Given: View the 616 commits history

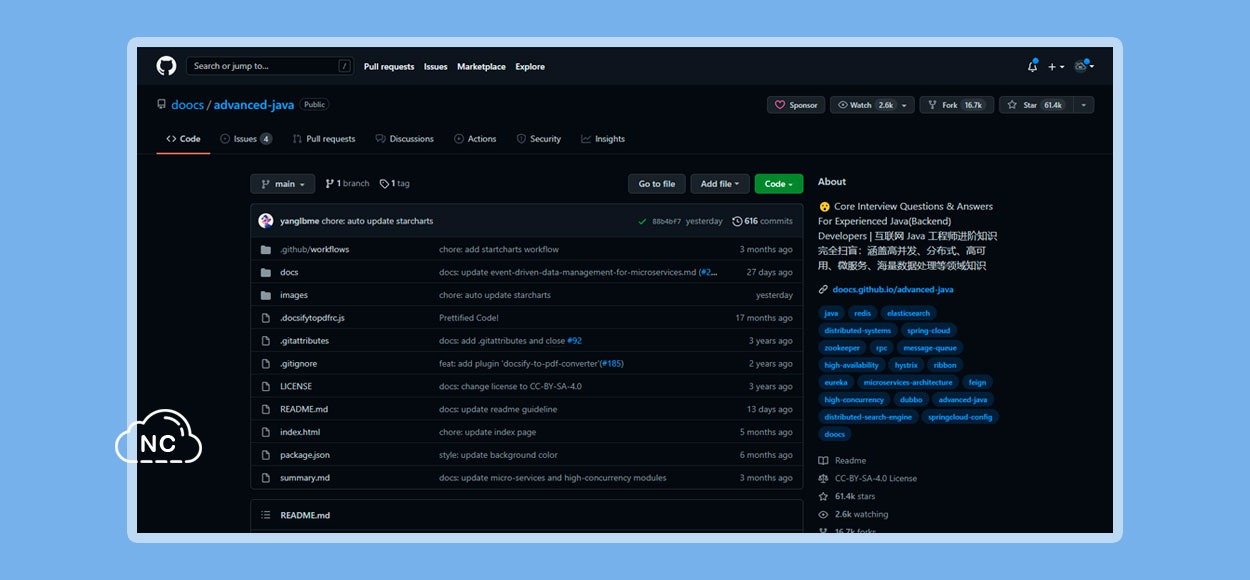Looking at the screenshot, I should coord(762,221).
